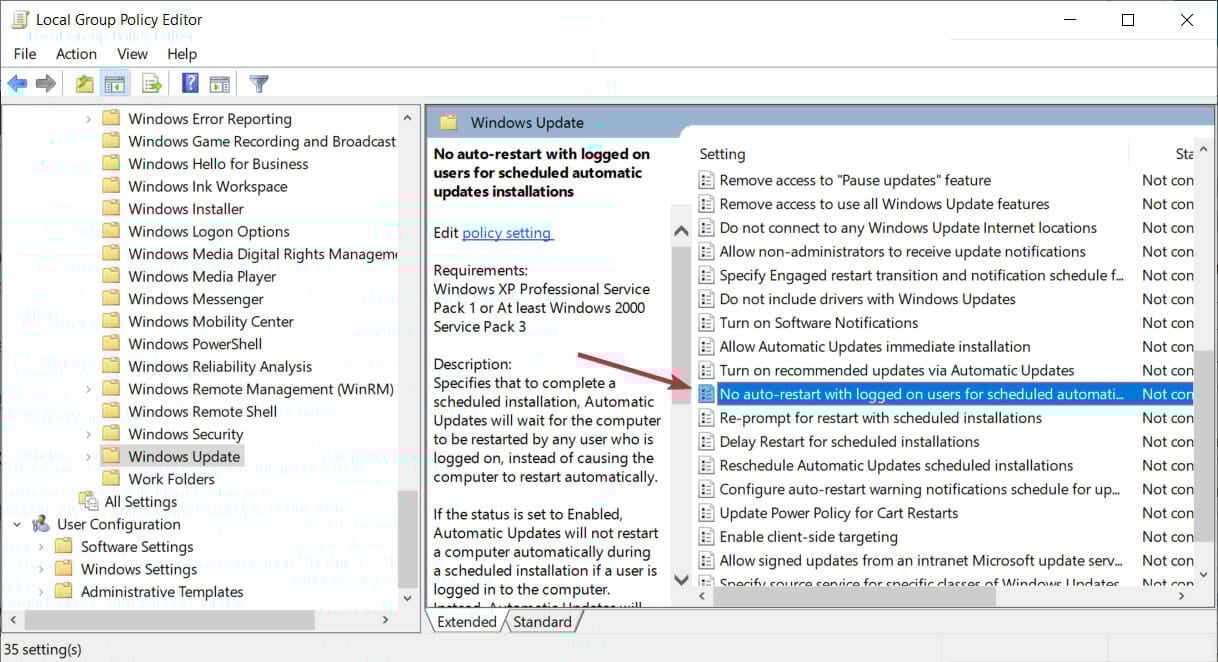Switch to the Standard tab
This screenshot has height=662, width=1218.
click(542, 621)
